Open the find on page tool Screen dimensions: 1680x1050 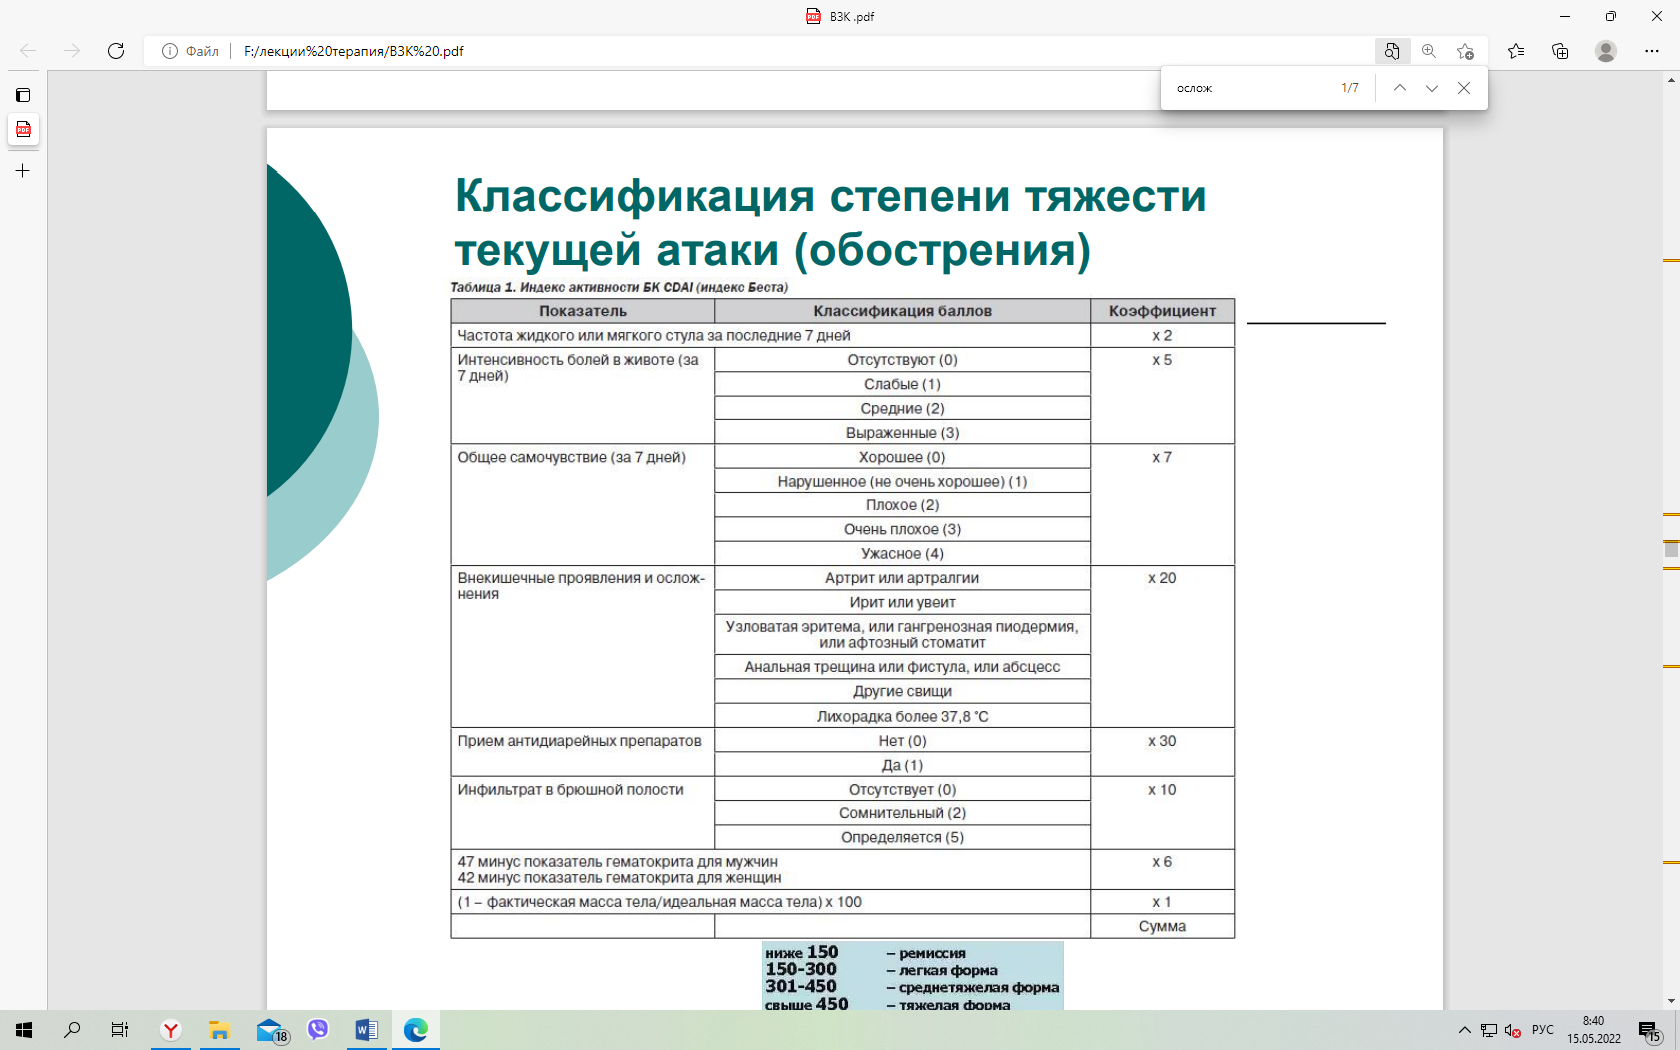click(x=1392, y=51)
